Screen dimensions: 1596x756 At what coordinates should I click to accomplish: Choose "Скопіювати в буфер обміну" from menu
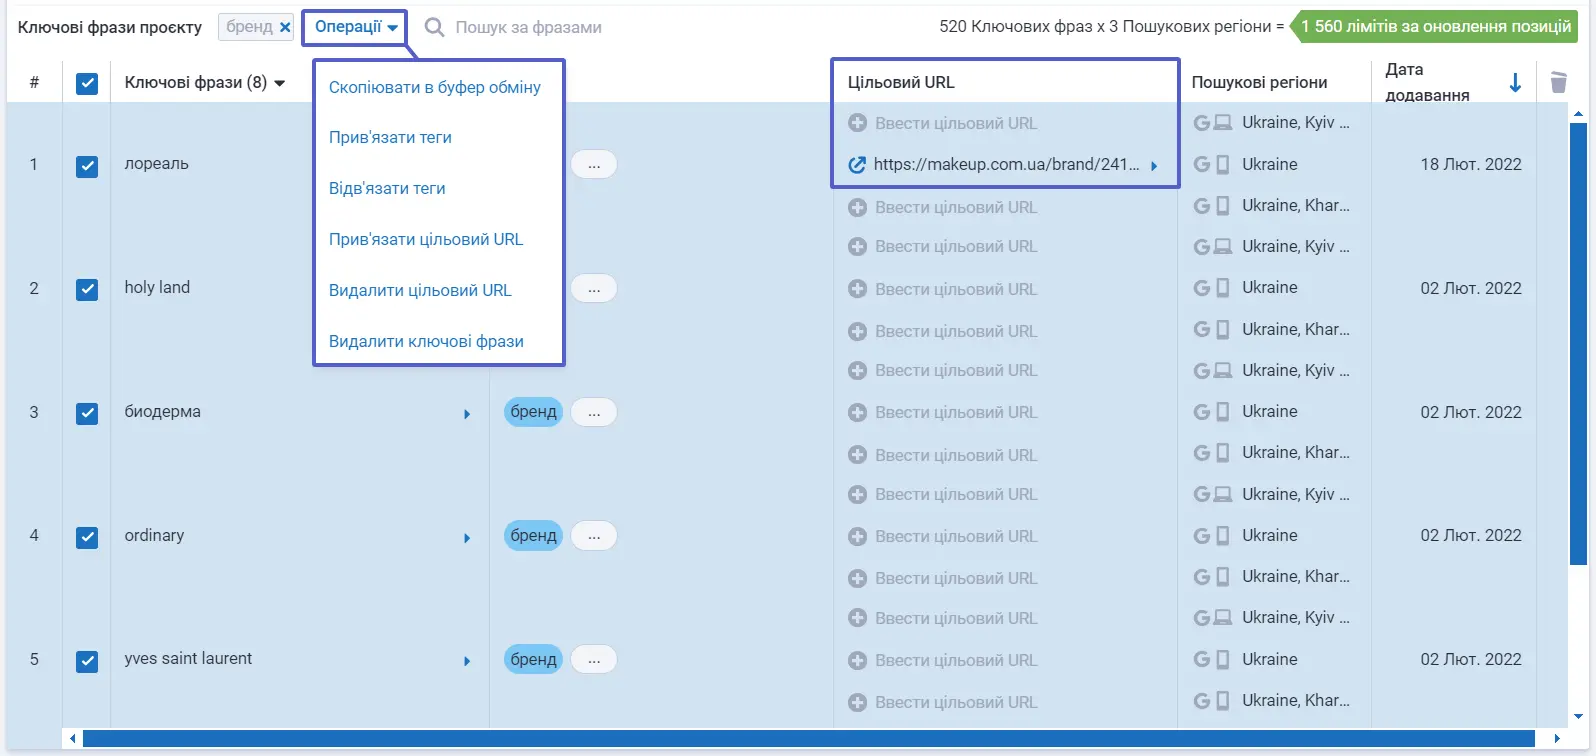pos(435,87)
